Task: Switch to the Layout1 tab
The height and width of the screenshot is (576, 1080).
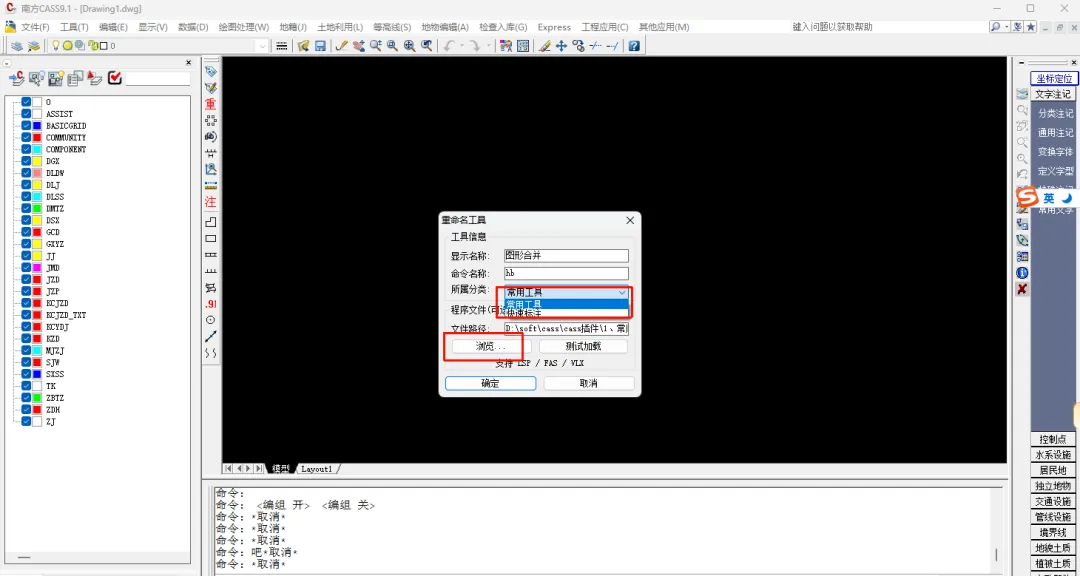Action: [x=317, y=469]
